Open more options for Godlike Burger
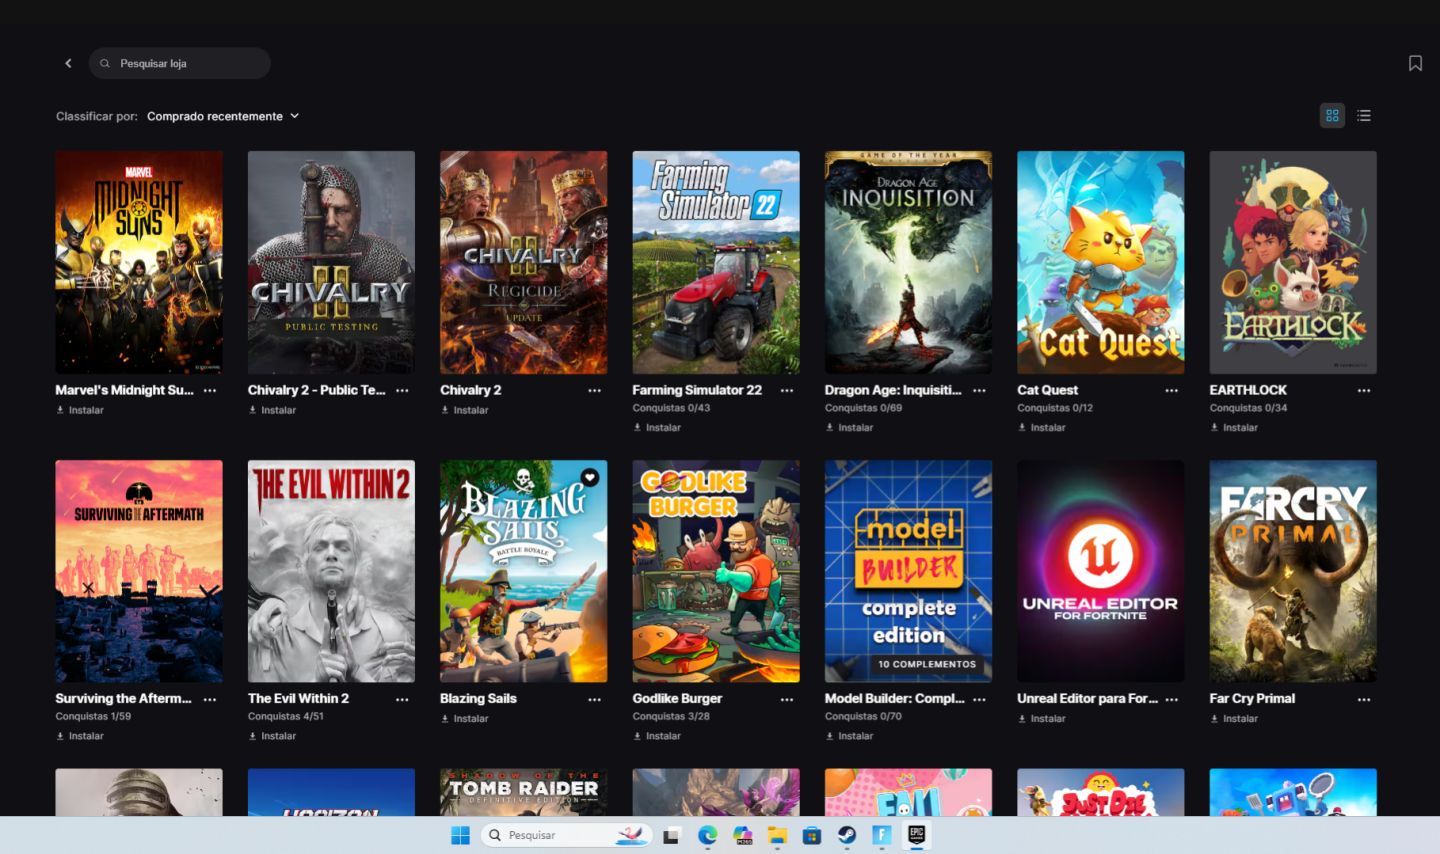 pos(787,700)
